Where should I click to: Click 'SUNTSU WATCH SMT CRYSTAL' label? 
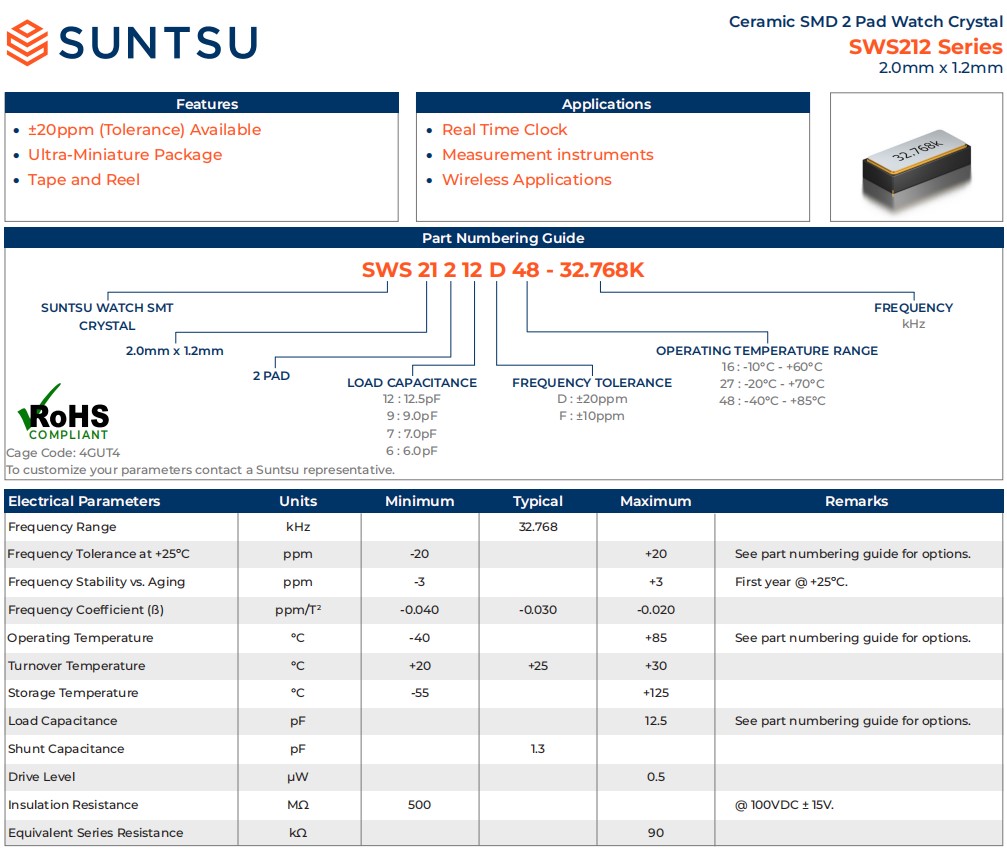tap(107, 317)
